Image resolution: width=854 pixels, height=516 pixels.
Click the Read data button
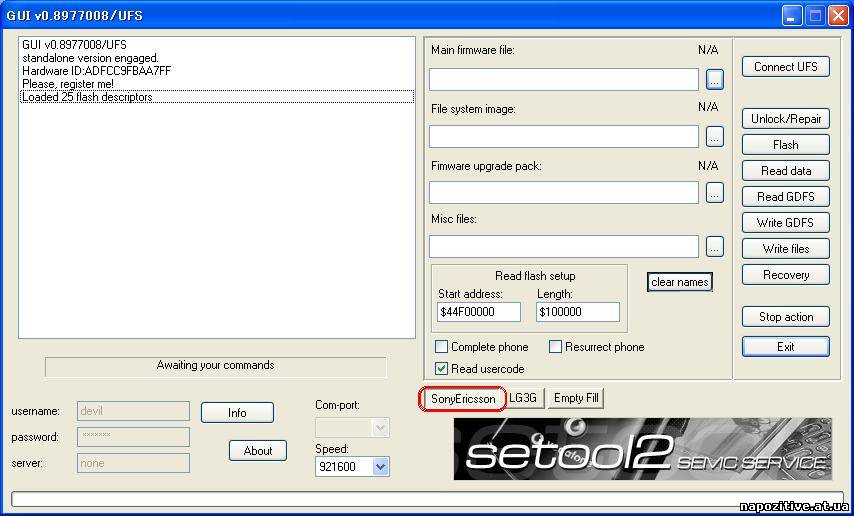pos(785,171)
